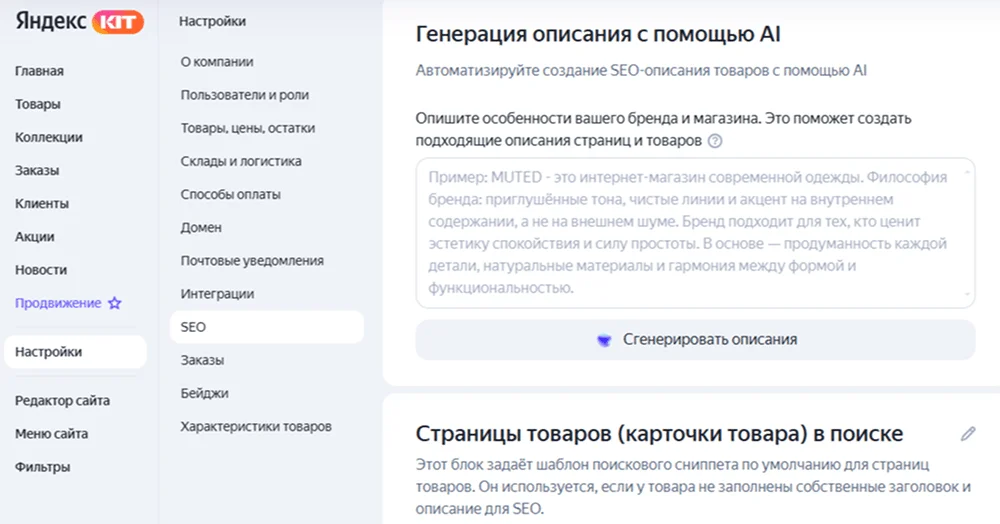Click the brand description text field

695,232
